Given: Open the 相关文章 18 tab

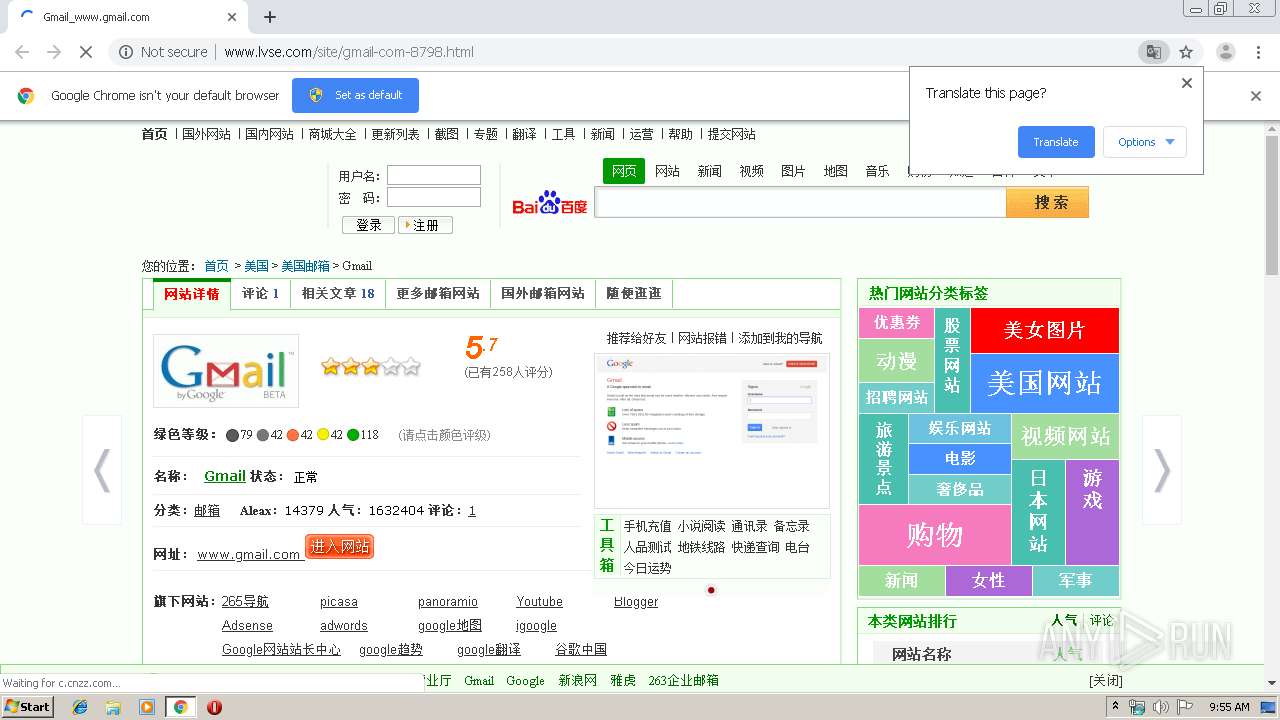Looking at the screenshot, I should coord(338,294).
